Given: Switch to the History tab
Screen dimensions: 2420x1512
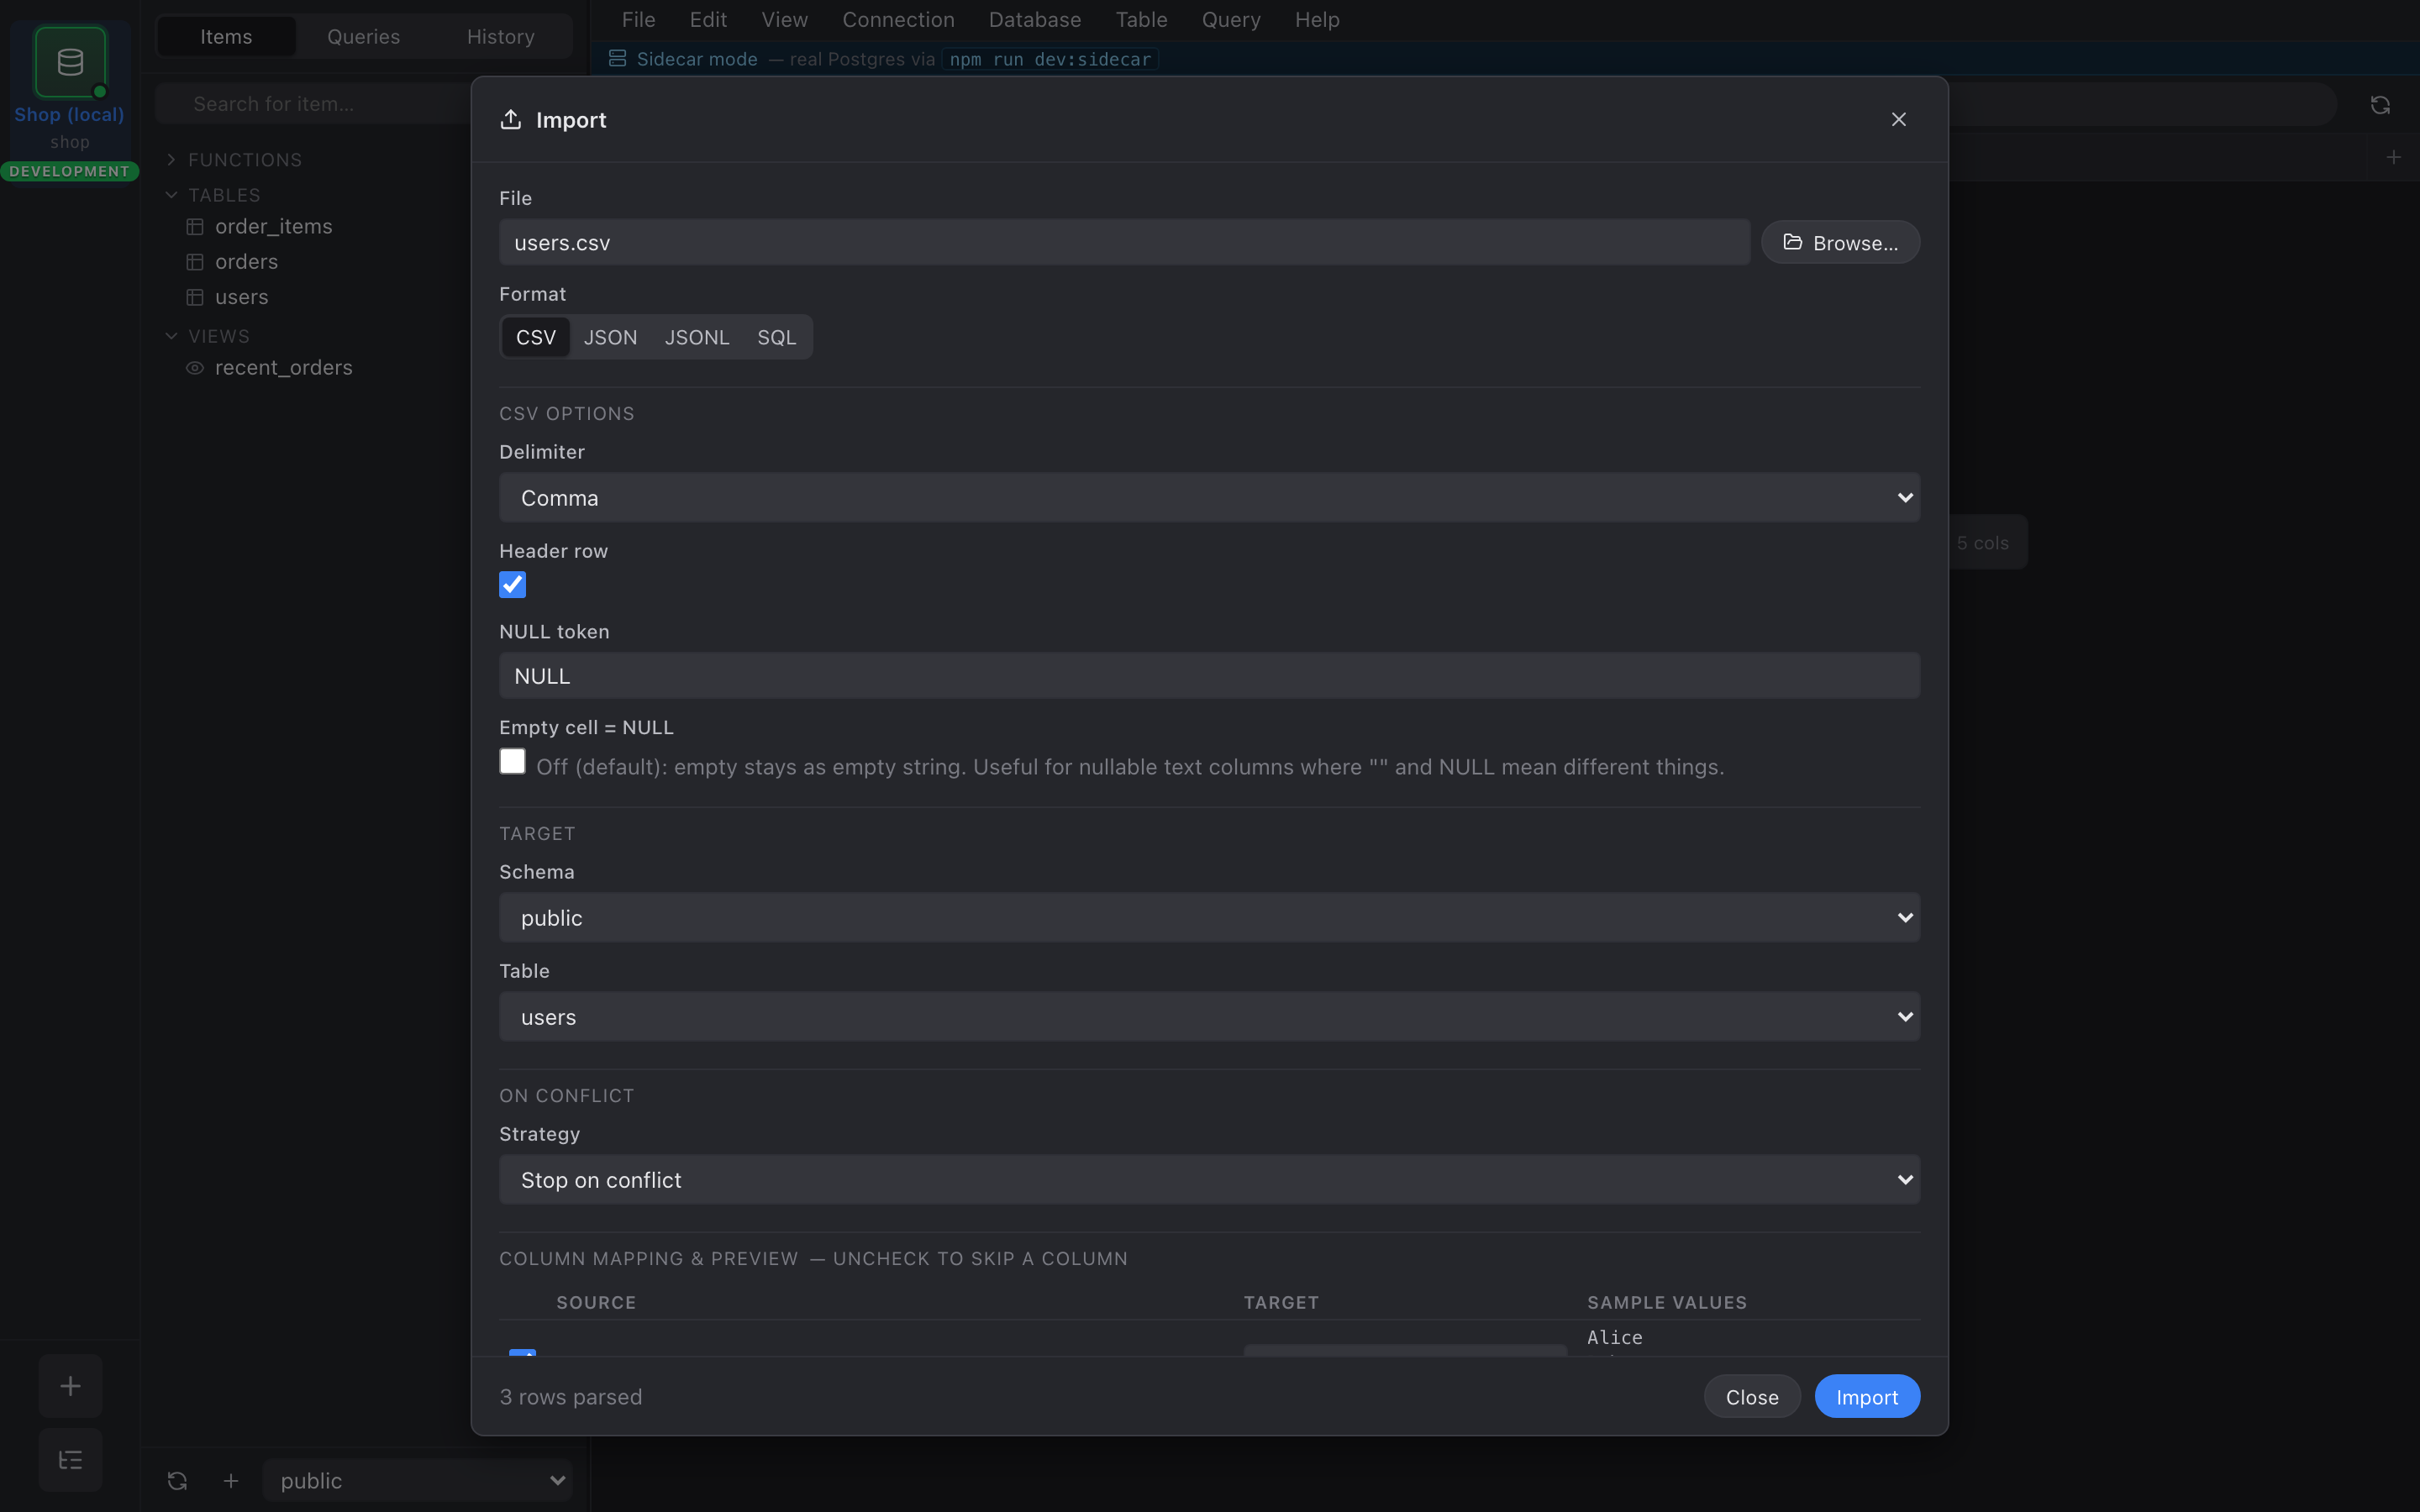Looking at the screenshot, I should (x=501, y=37).
